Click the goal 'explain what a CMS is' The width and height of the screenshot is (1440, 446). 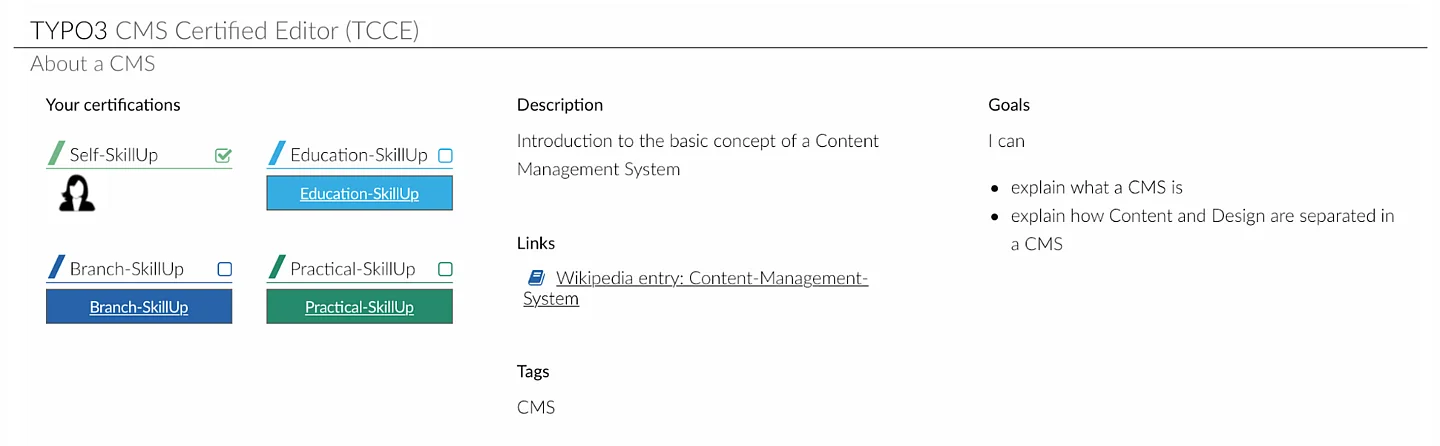1096,187
